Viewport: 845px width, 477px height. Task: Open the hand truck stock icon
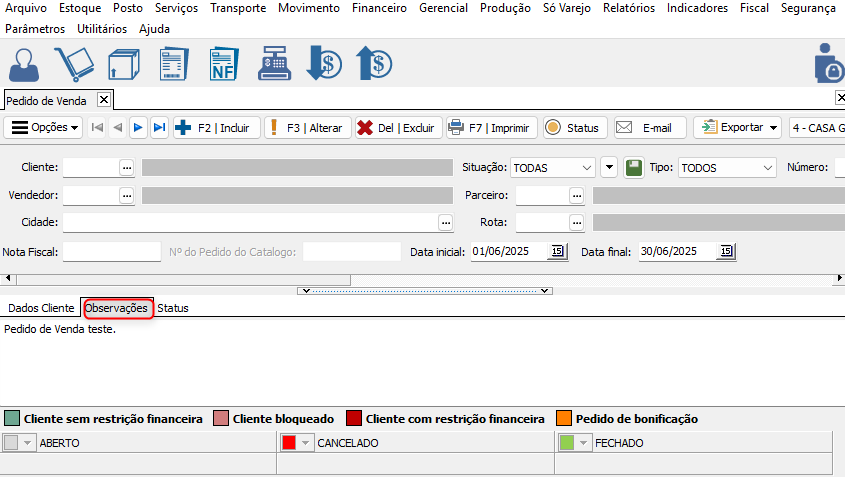73,64
